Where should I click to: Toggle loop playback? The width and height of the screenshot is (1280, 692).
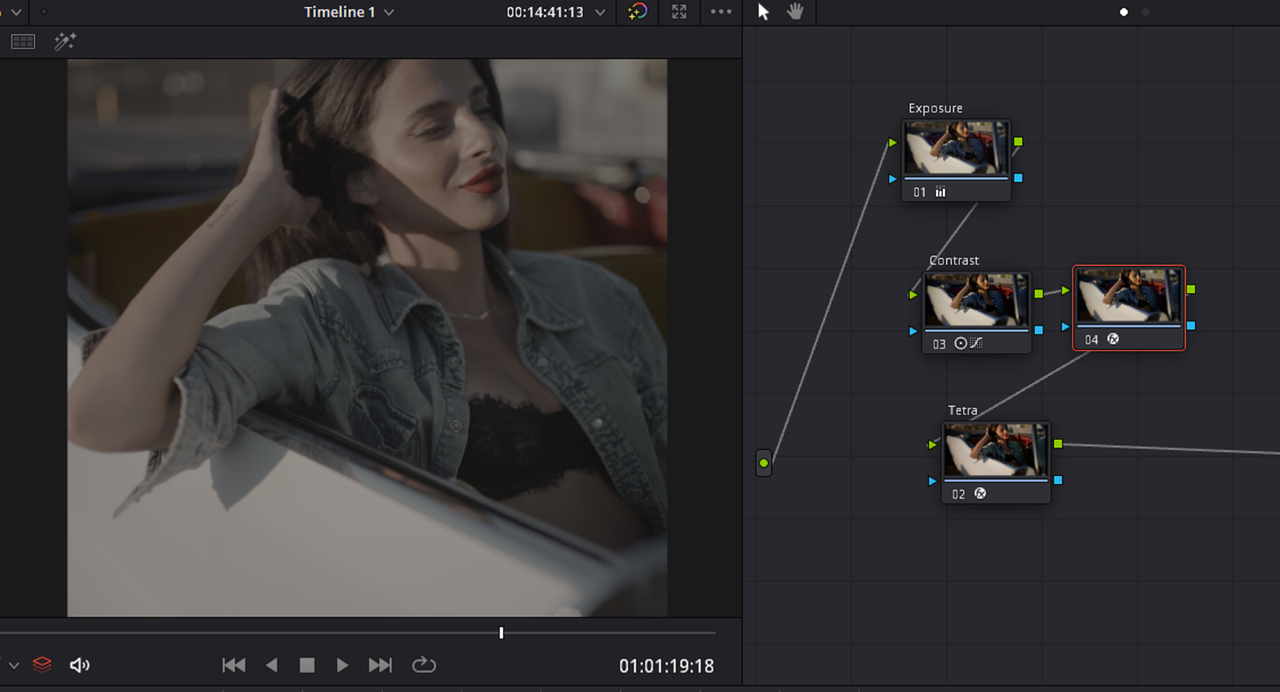[x=424, y=664]
